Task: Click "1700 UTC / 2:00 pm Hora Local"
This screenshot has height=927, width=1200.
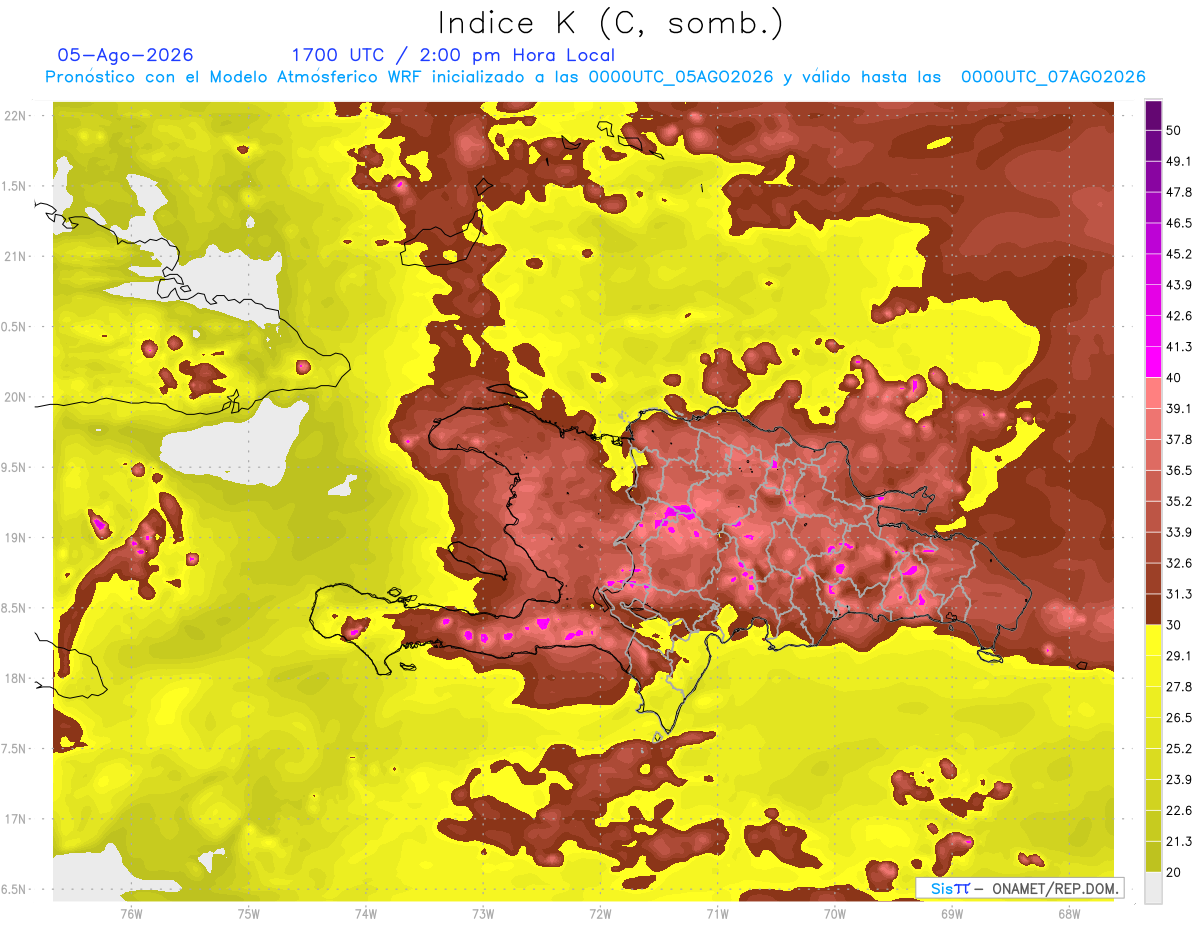Action: coord(453,55)
